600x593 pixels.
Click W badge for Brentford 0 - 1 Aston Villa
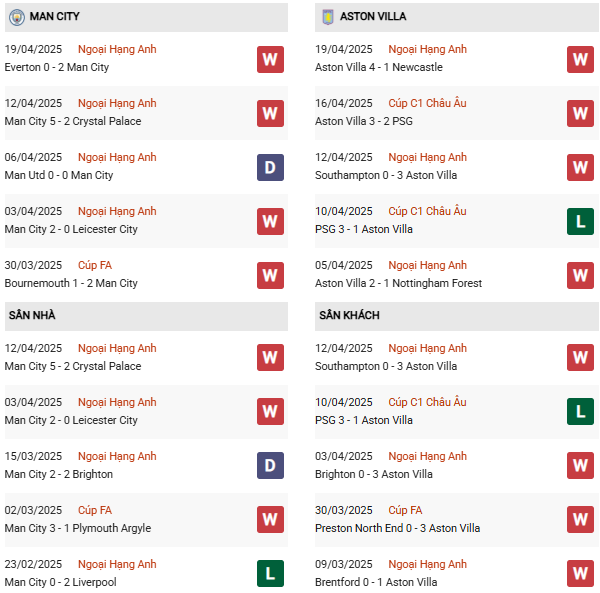(x=580, y=573)
